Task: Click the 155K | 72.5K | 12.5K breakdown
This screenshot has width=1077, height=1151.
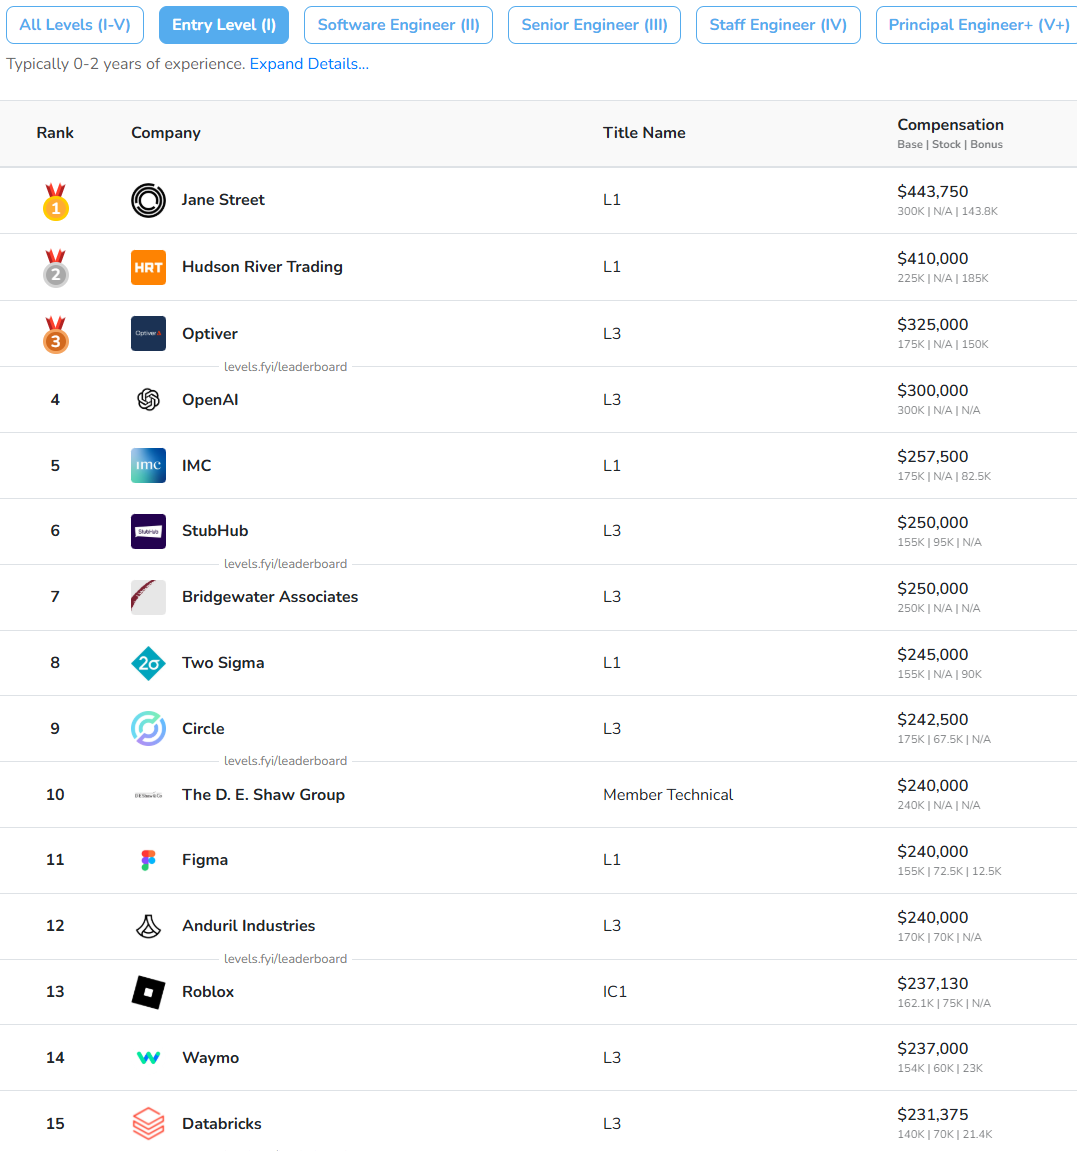Action: pos(949,871)
